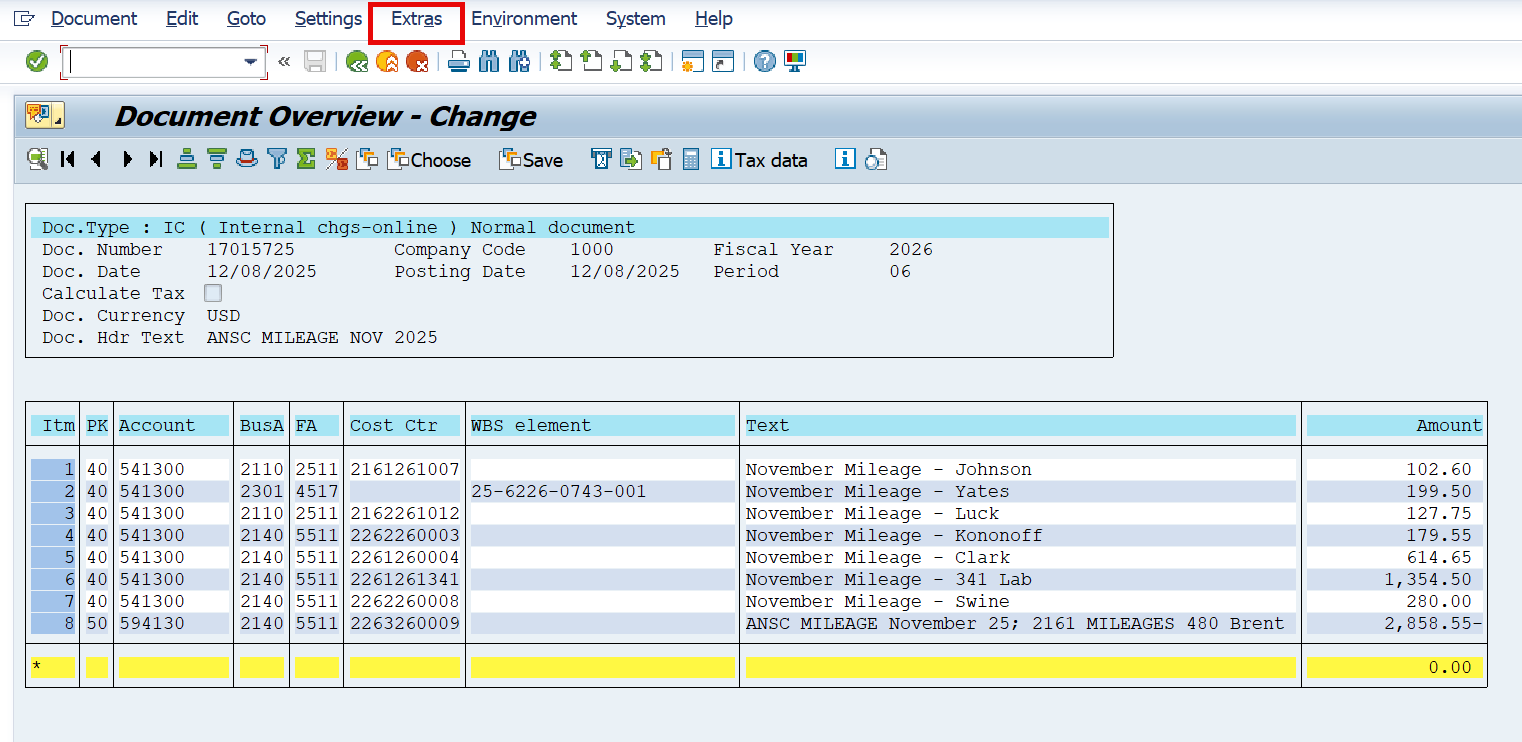Go back using the green Back arrow icon
This screenshot has height=742, width=1522.
coord(357,61)
